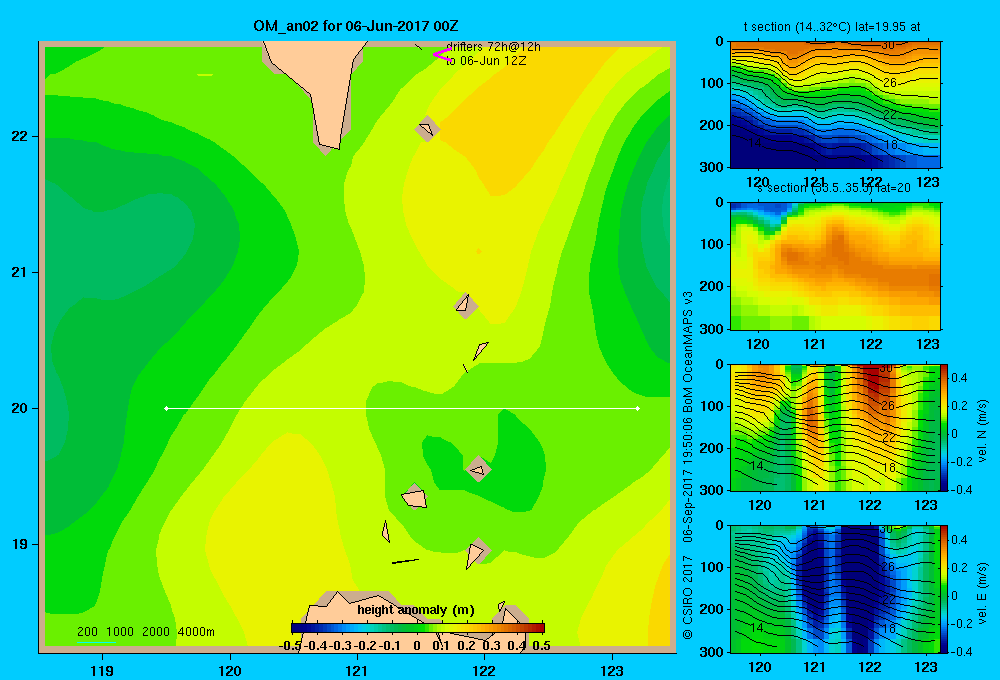
Task: Click the map title 'OM_an02 for 06-Jun-2017 00Z'
Action: [356, 26]
